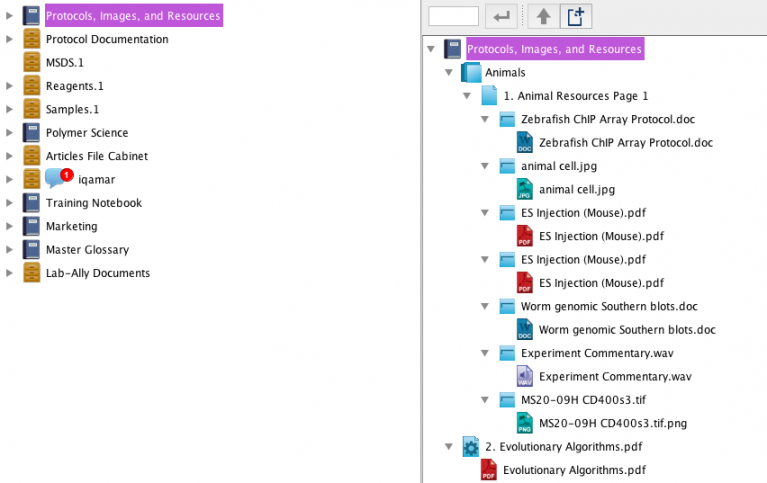The width and height of the screenshot is (767, 483).
Task: Click the add new page toolbar icon
Action: (575, 16)
